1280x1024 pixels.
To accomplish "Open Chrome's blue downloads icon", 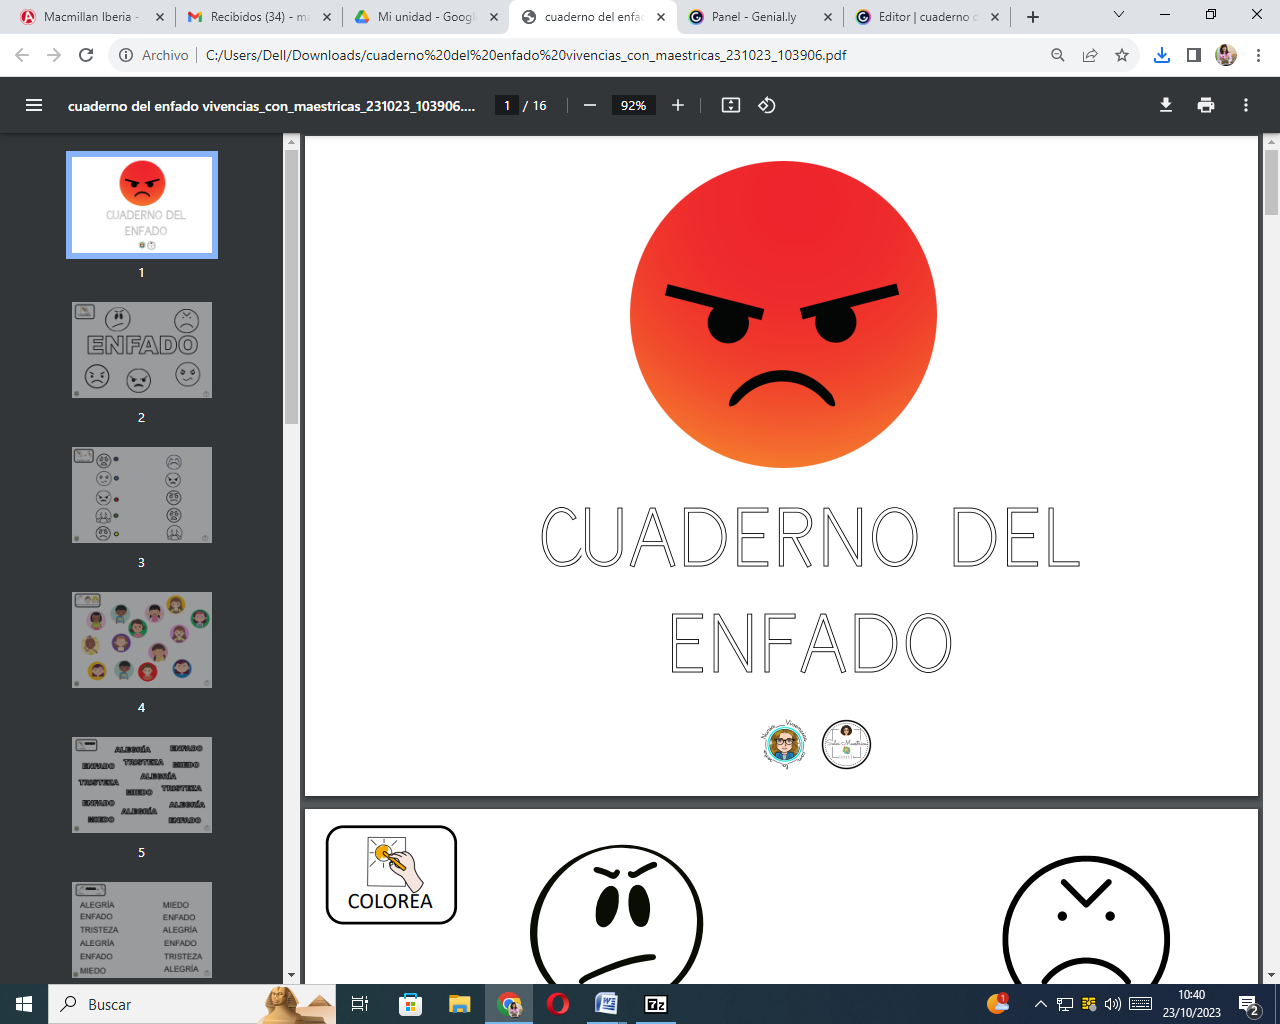I will (1161, 56).
